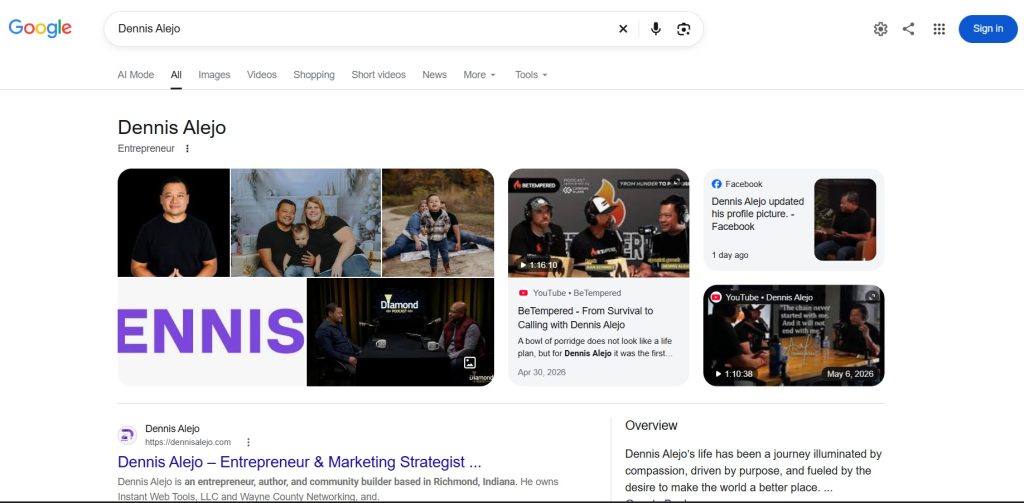1024x503 pixels.
Task: Click the Sign in button
Action: 987,29
